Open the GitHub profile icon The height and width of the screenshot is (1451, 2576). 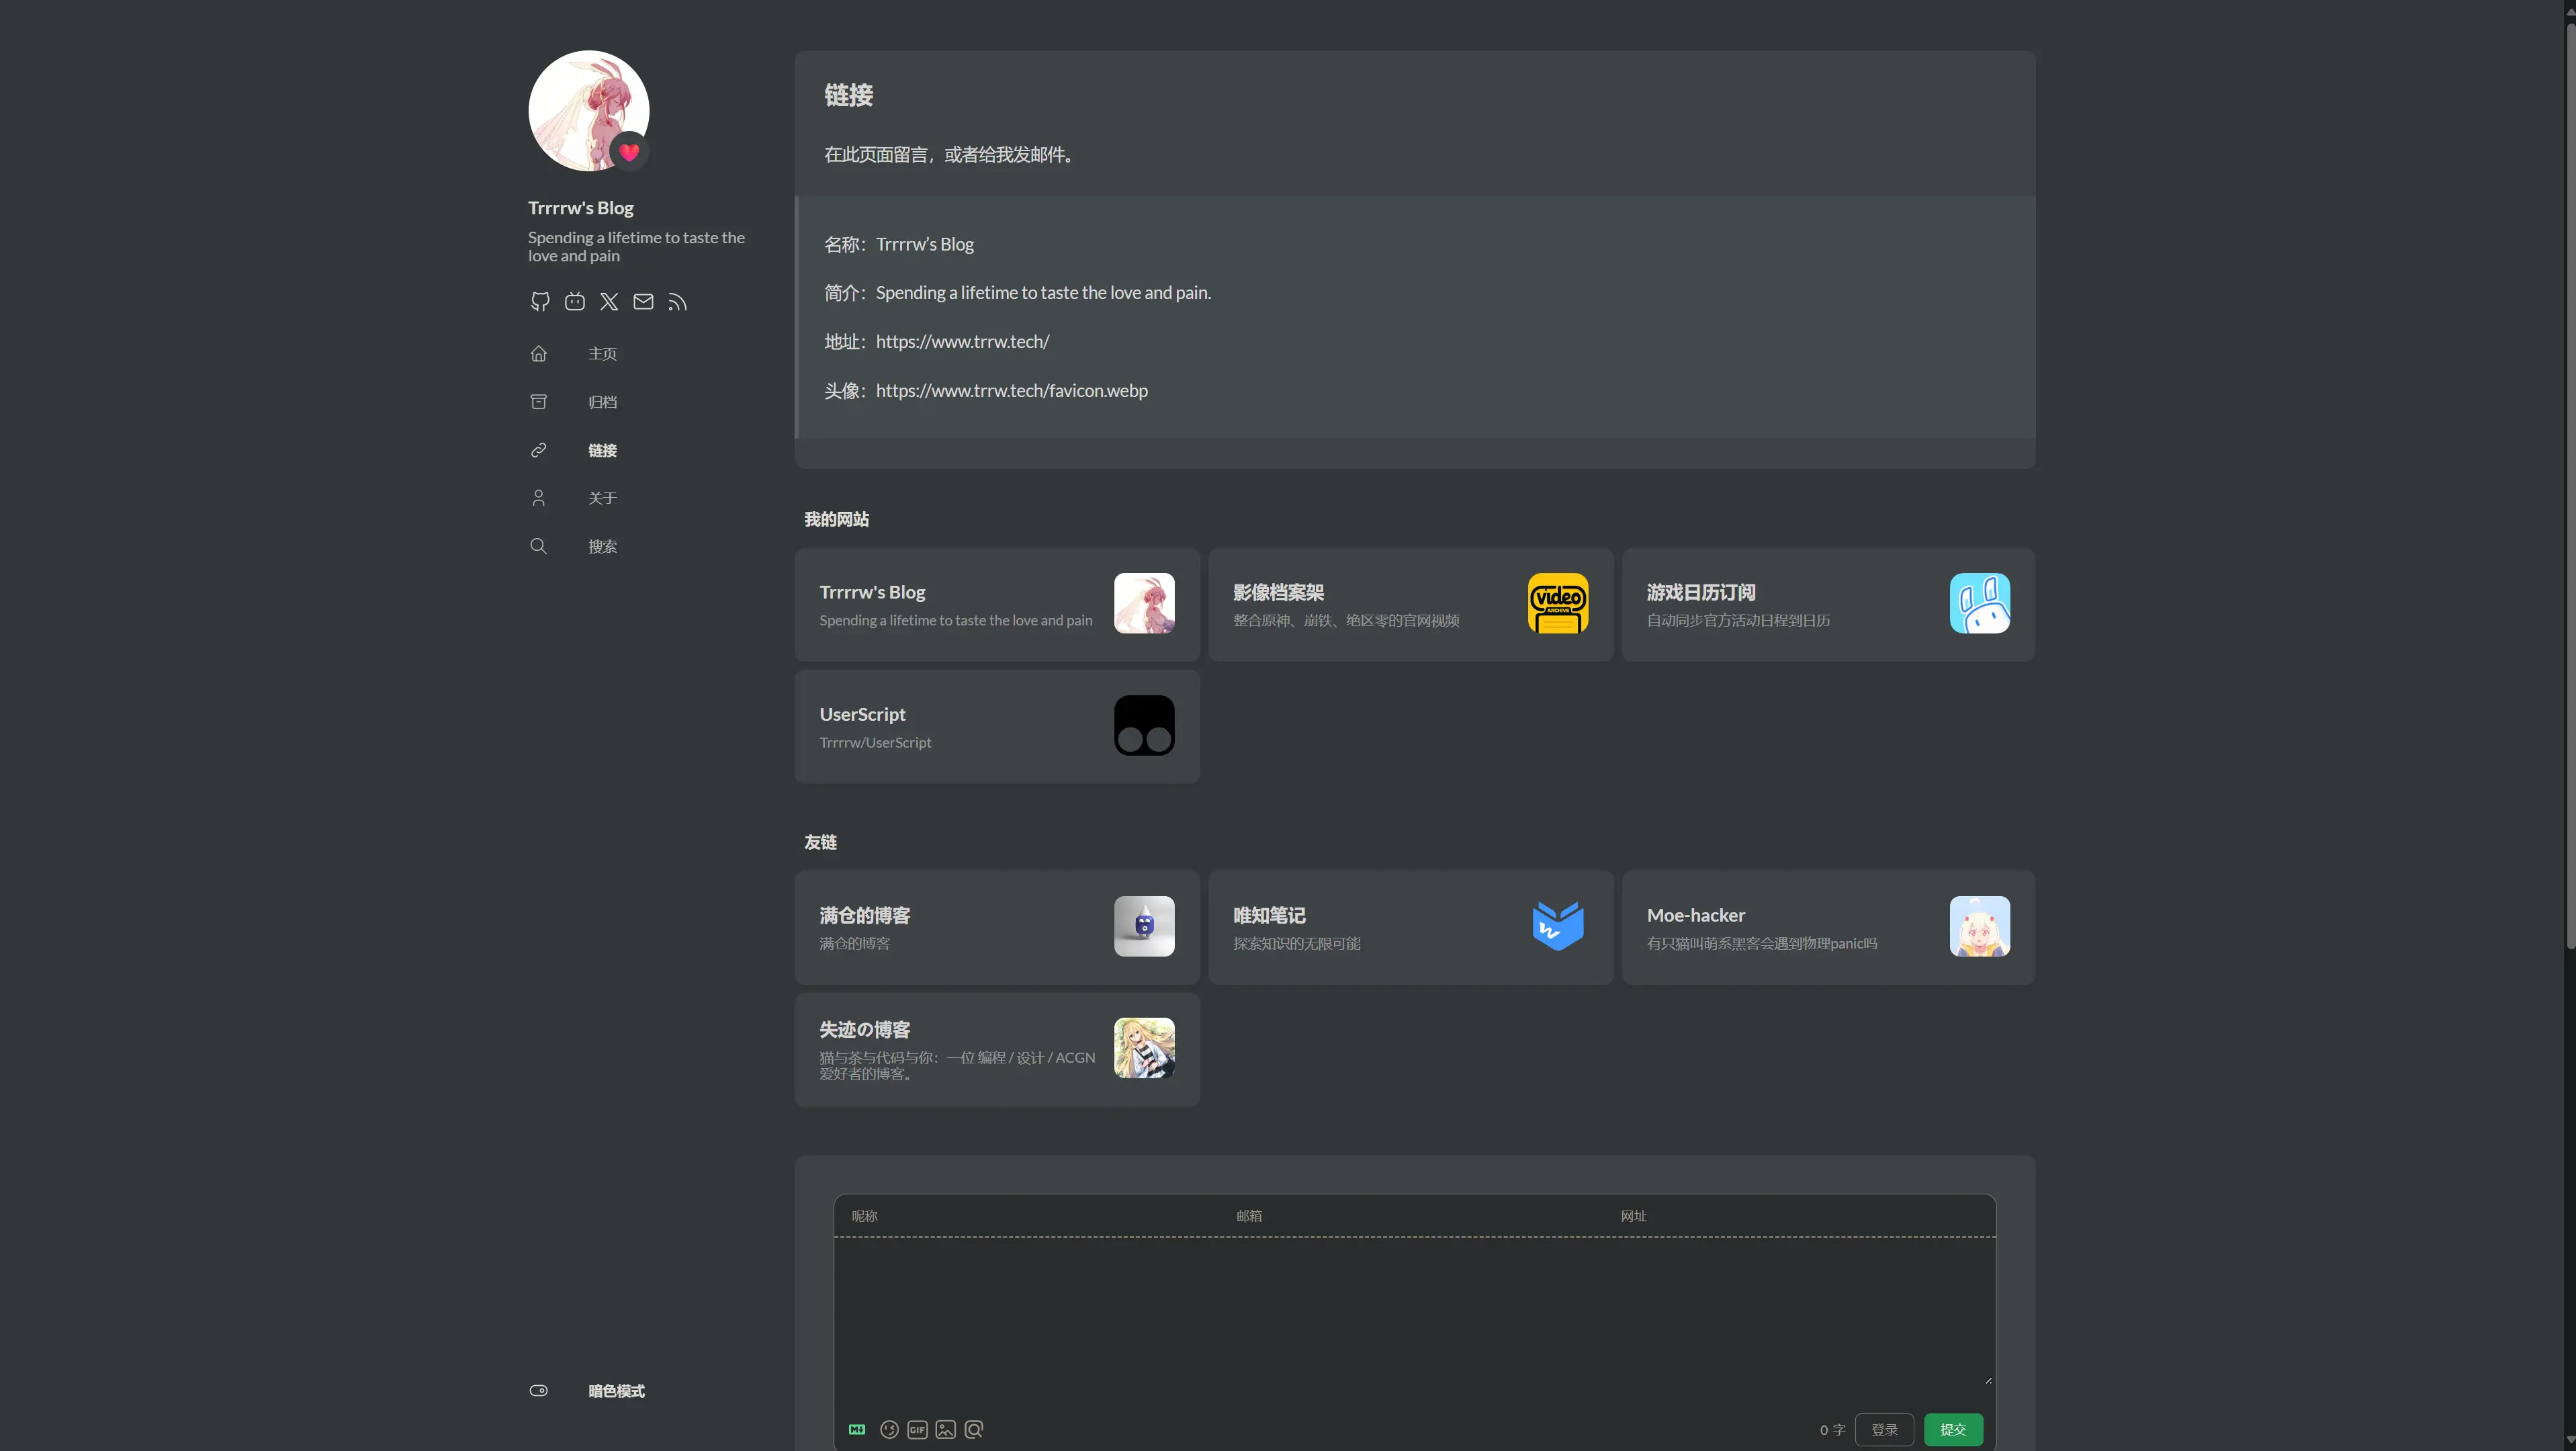(540, 301)
